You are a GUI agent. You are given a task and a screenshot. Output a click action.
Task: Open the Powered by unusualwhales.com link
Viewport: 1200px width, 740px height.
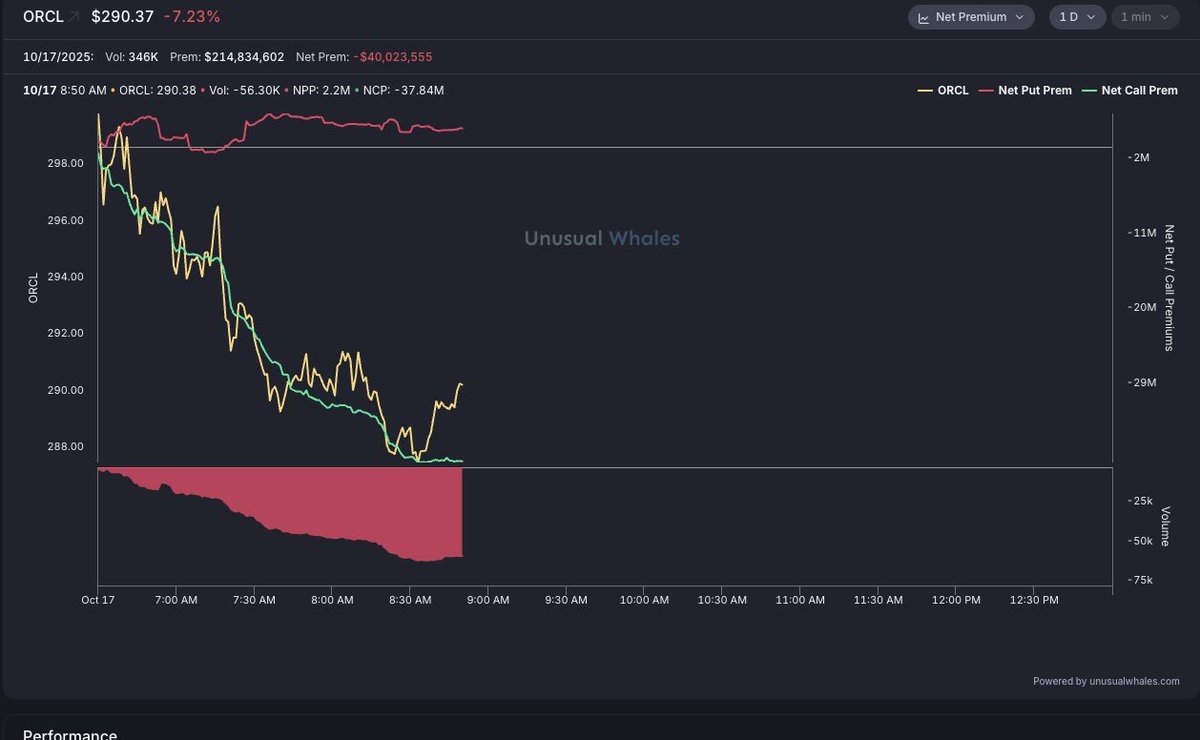(1106, 681)
